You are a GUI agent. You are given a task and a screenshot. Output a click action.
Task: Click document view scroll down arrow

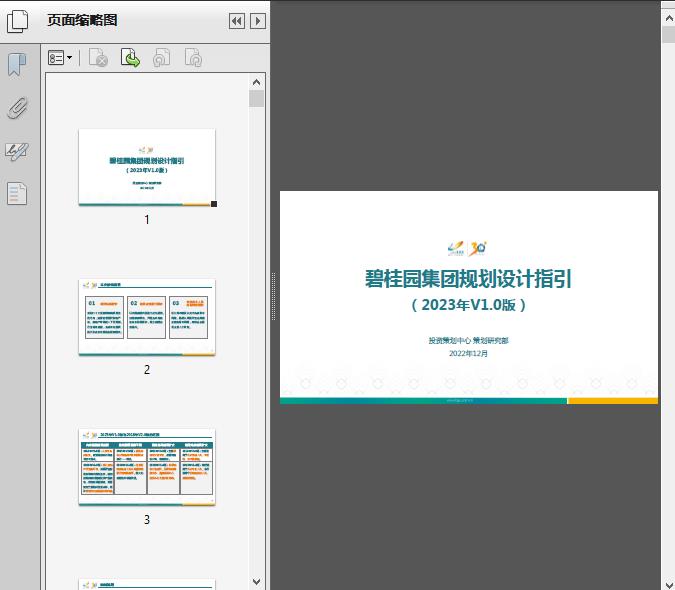point(669,584)
